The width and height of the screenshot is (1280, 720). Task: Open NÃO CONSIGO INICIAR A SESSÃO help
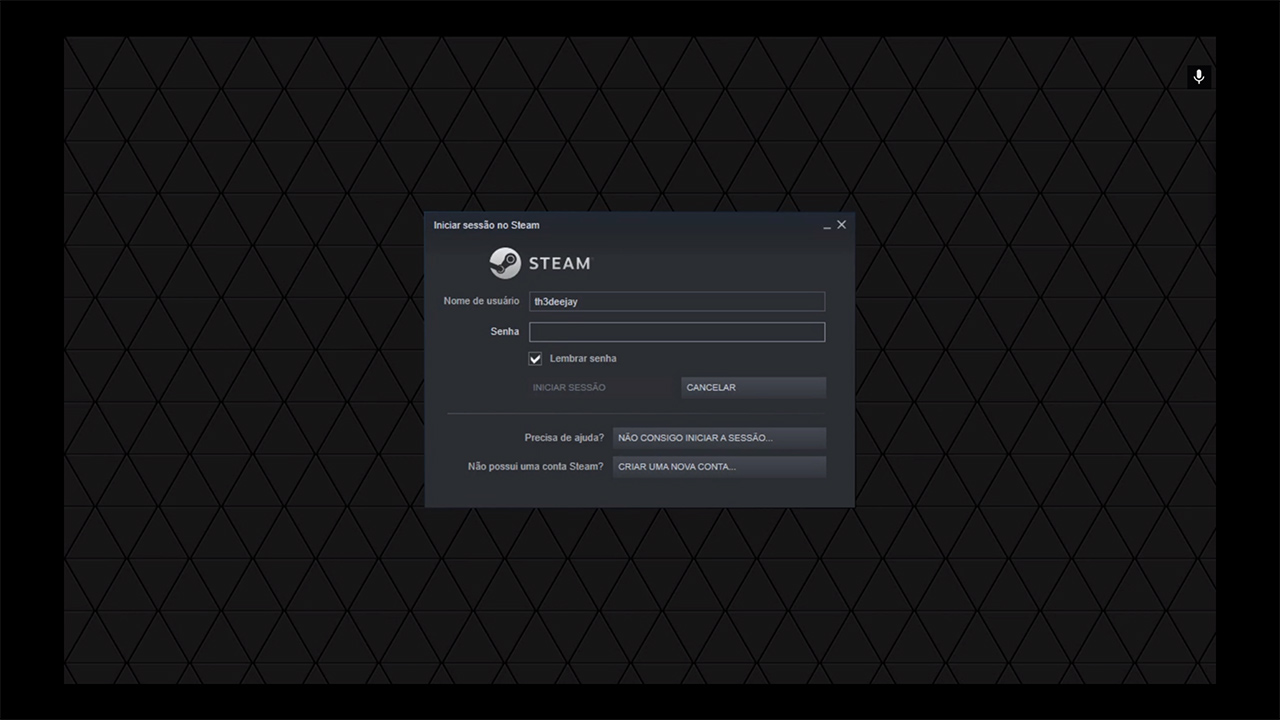(719, 438)
